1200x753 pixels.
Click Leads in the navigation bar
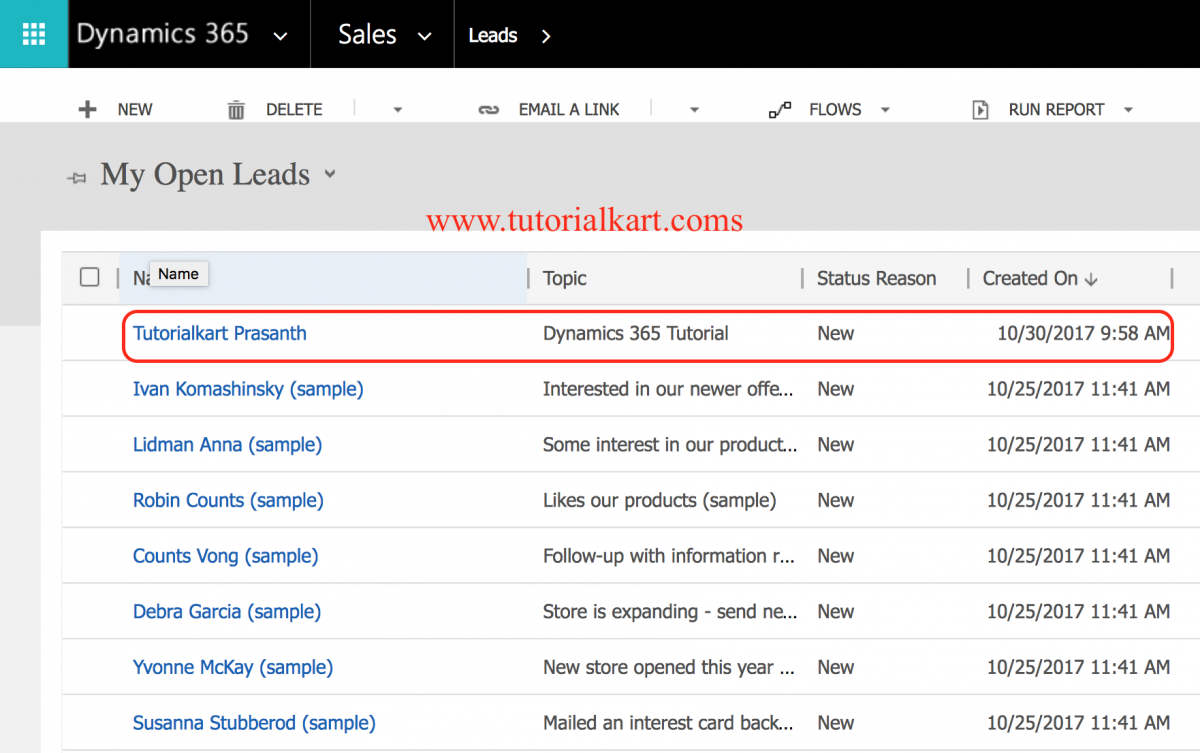click(492, 34)
